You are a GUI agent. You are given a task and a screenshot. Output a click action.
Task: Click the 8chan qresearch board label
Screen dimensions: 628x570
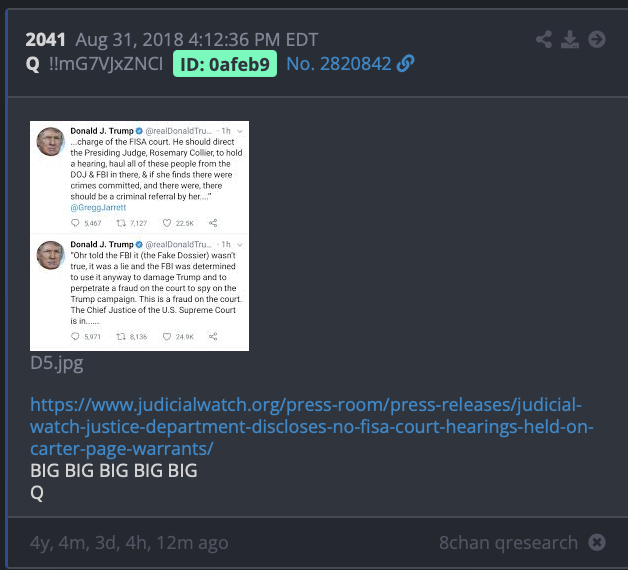[x=508, y=543]
